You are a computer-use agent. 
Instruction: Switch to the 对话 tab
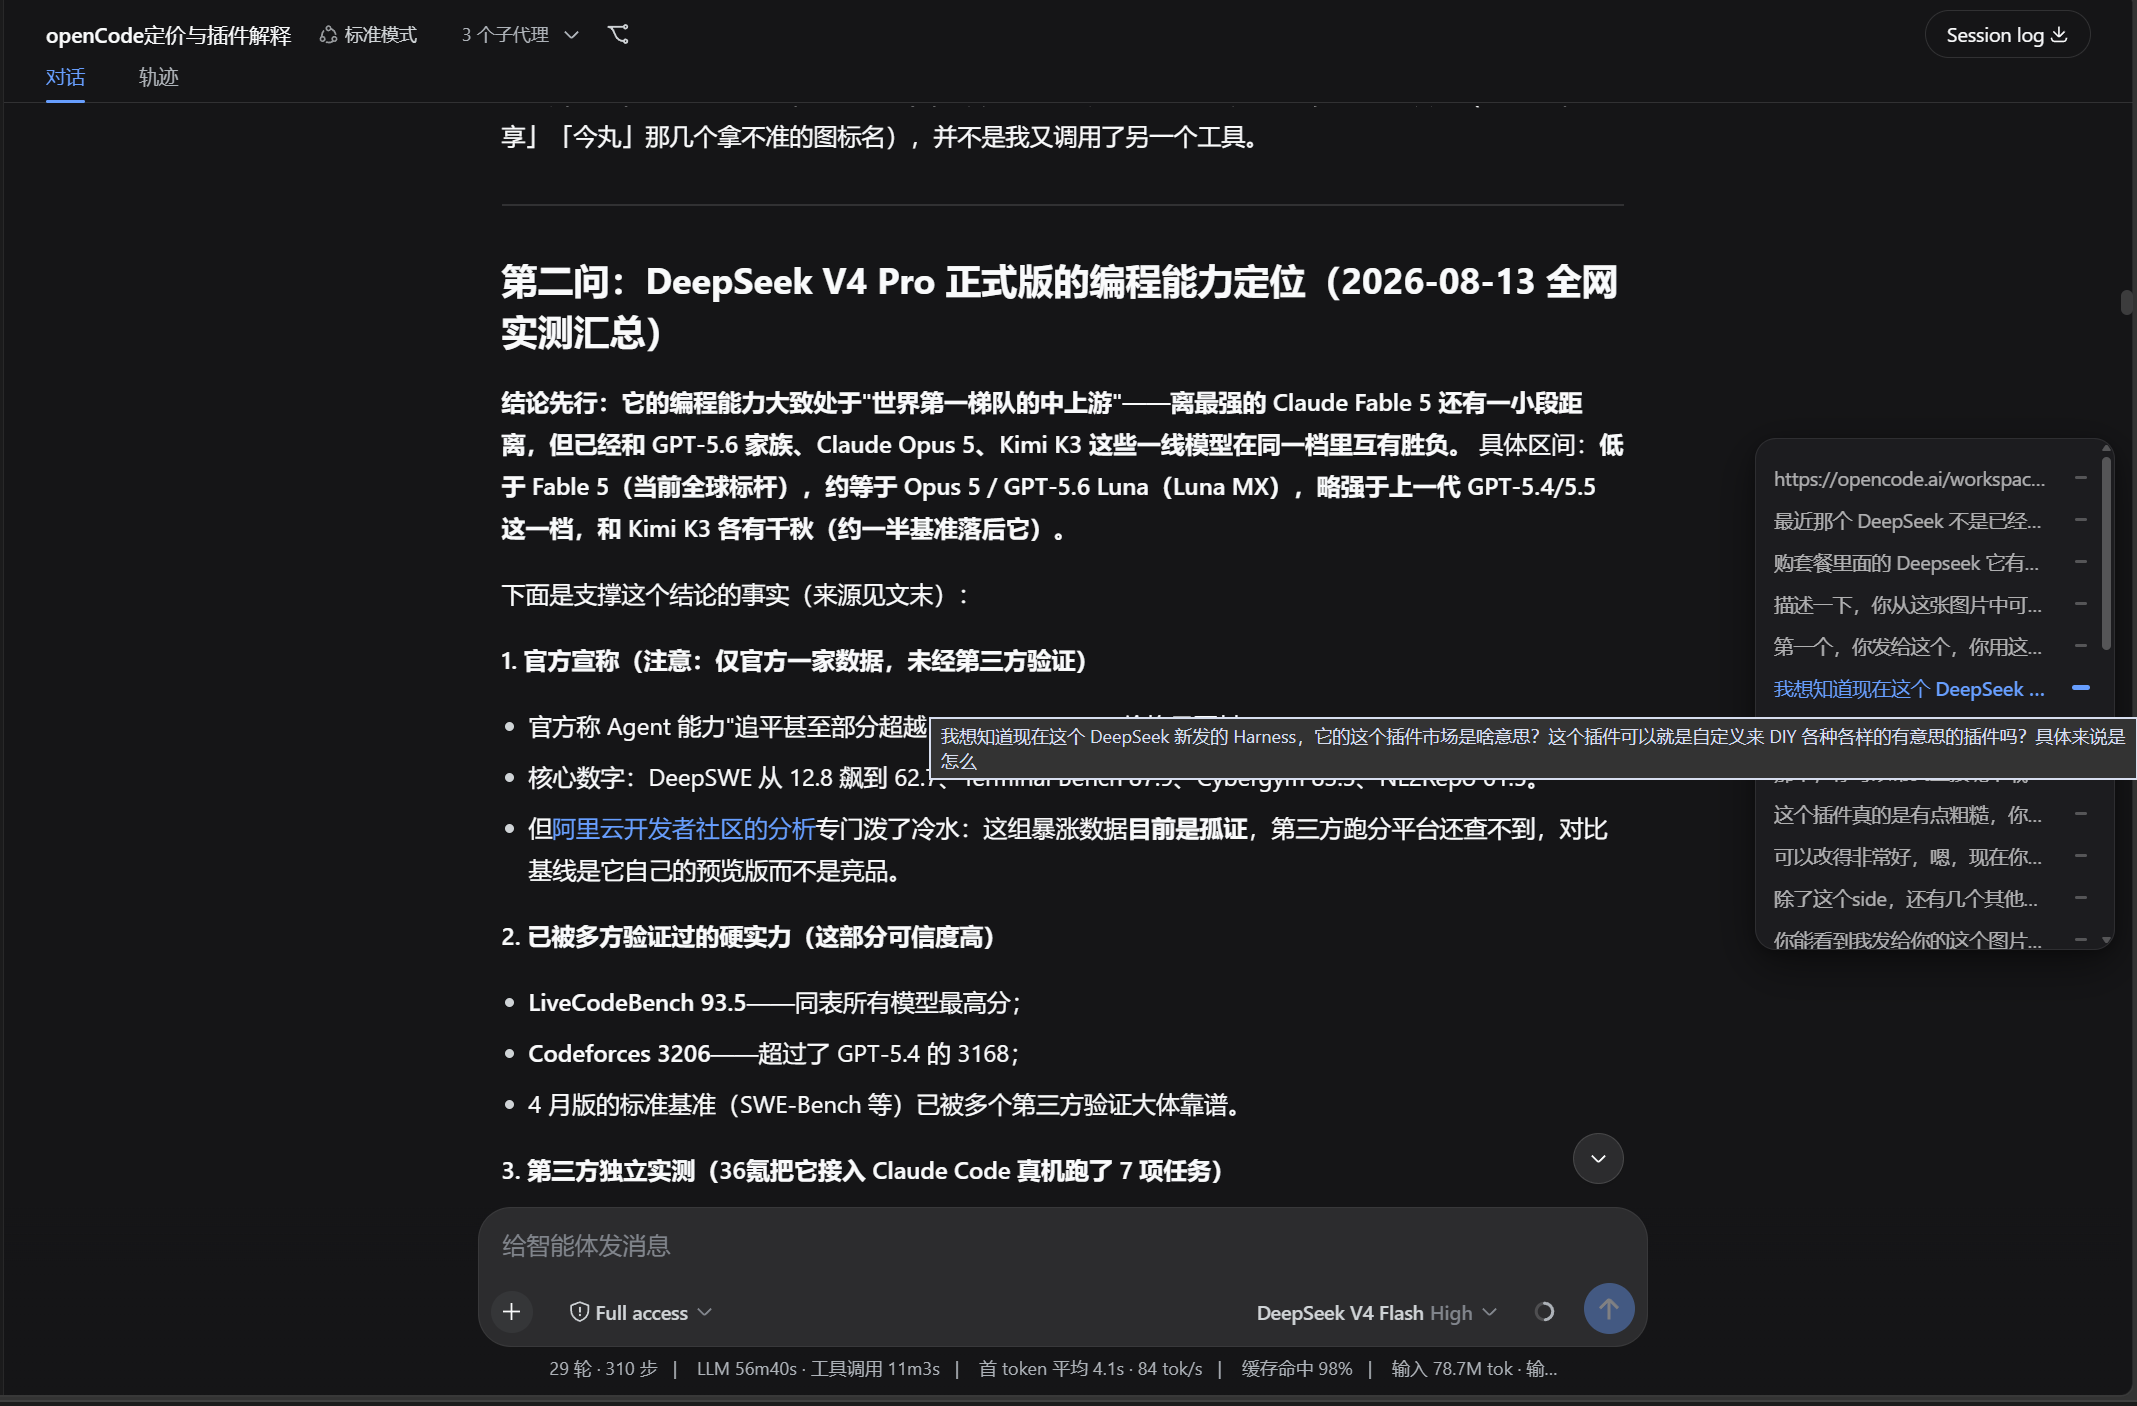point(65,77)
